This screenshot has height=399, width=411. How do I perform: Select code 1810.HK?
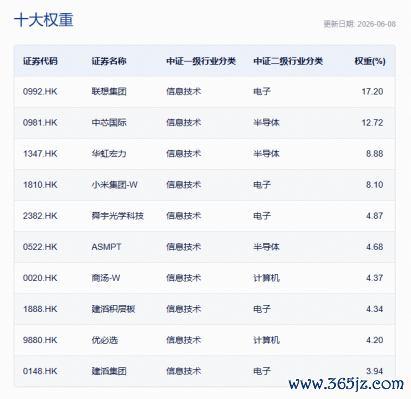tap(40, 185)
